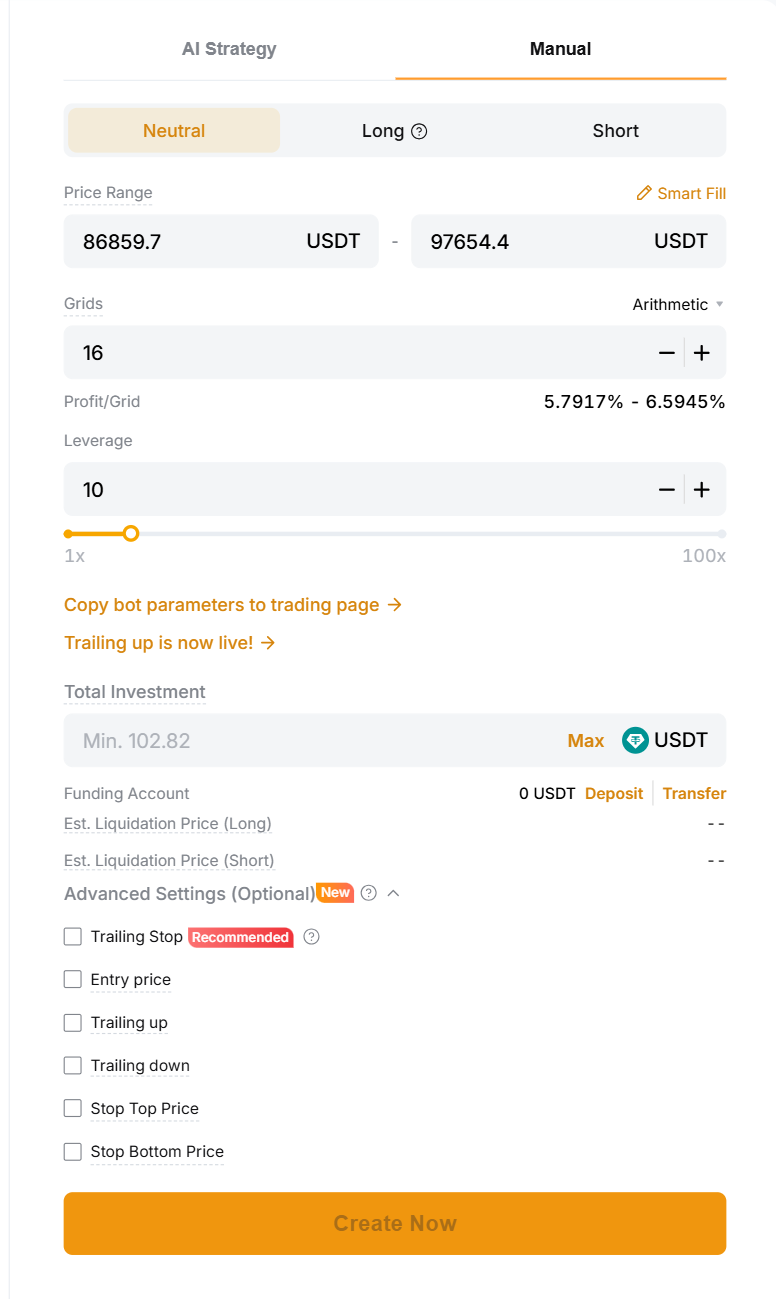The width and height of the screenshot is (776, 1299).
Task: Increase leverage using the plus icon
Action: point(701,490)
